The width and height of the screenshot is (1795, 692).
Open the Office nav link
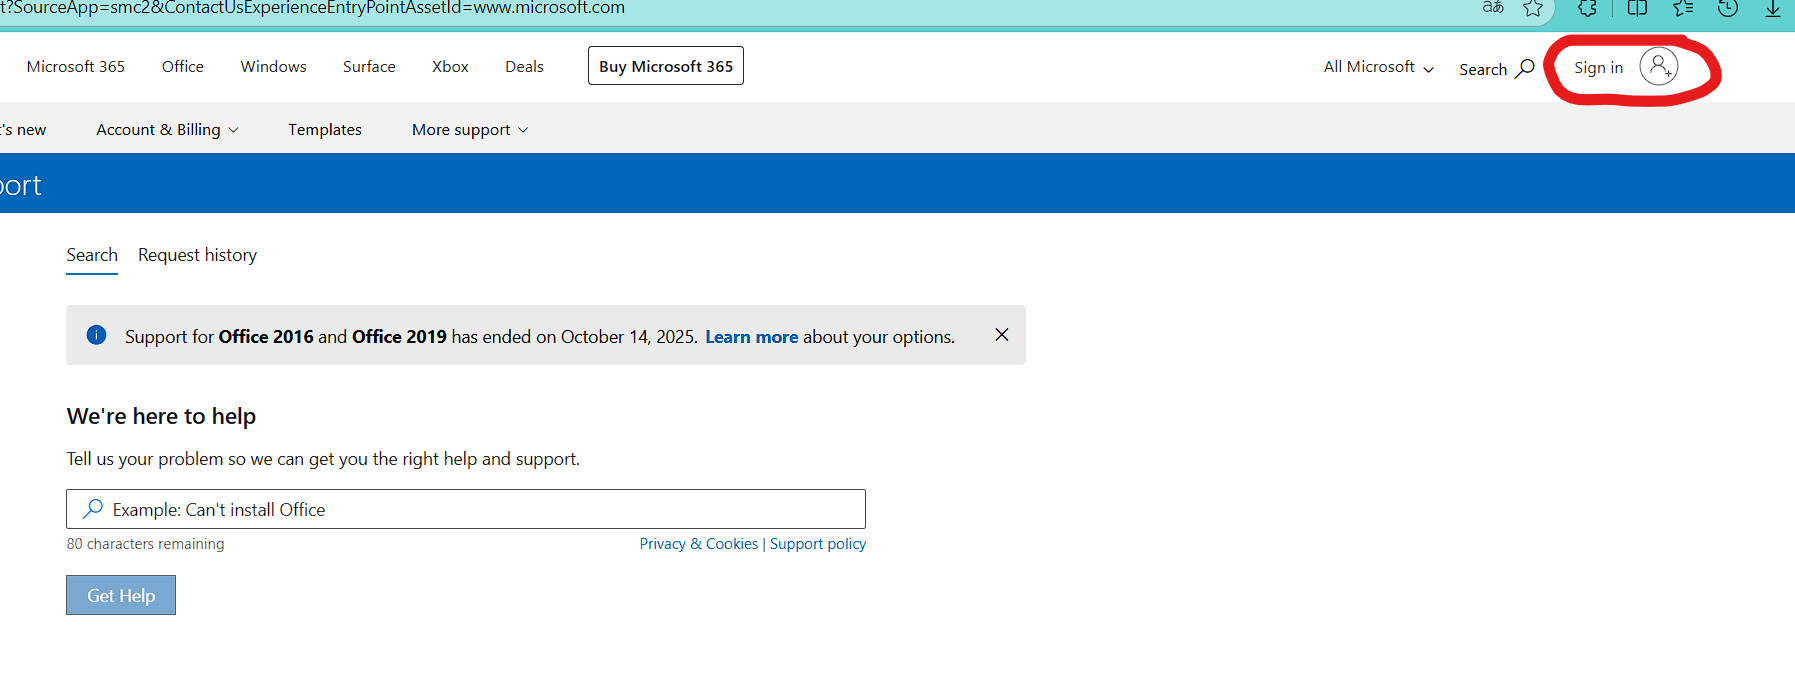point(183,66)
